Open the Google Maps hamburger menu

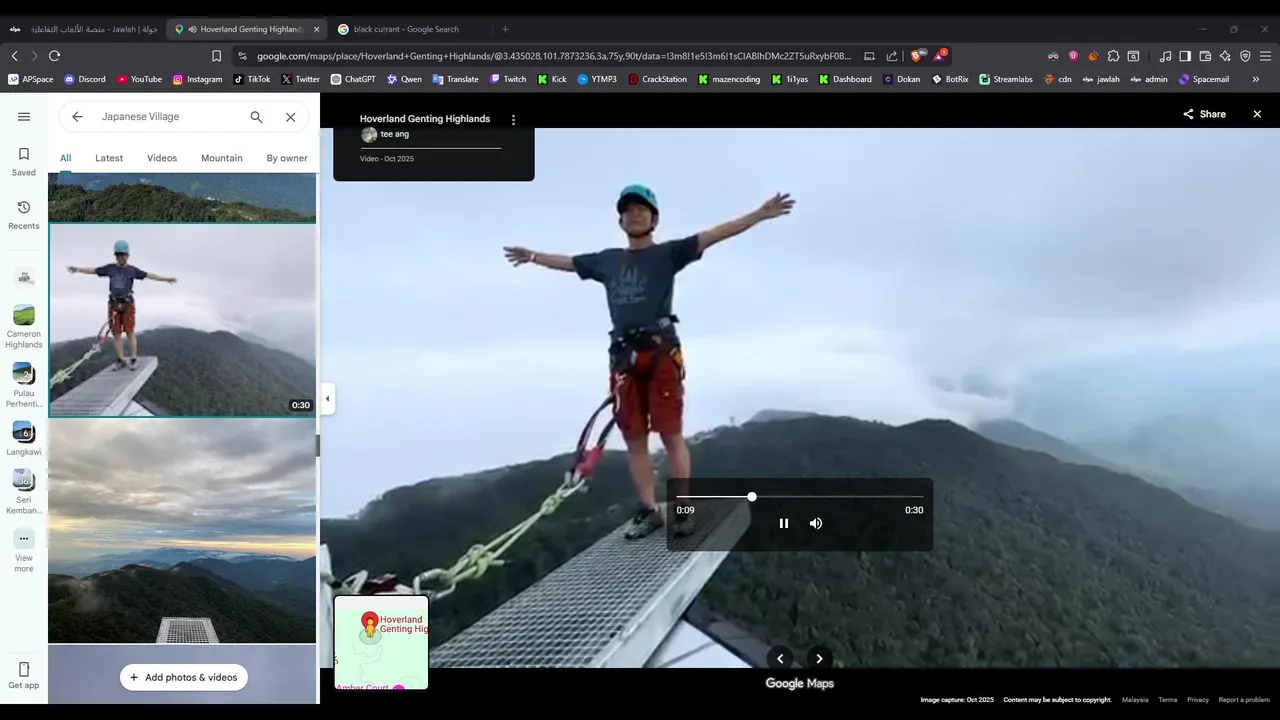(24, 117)
